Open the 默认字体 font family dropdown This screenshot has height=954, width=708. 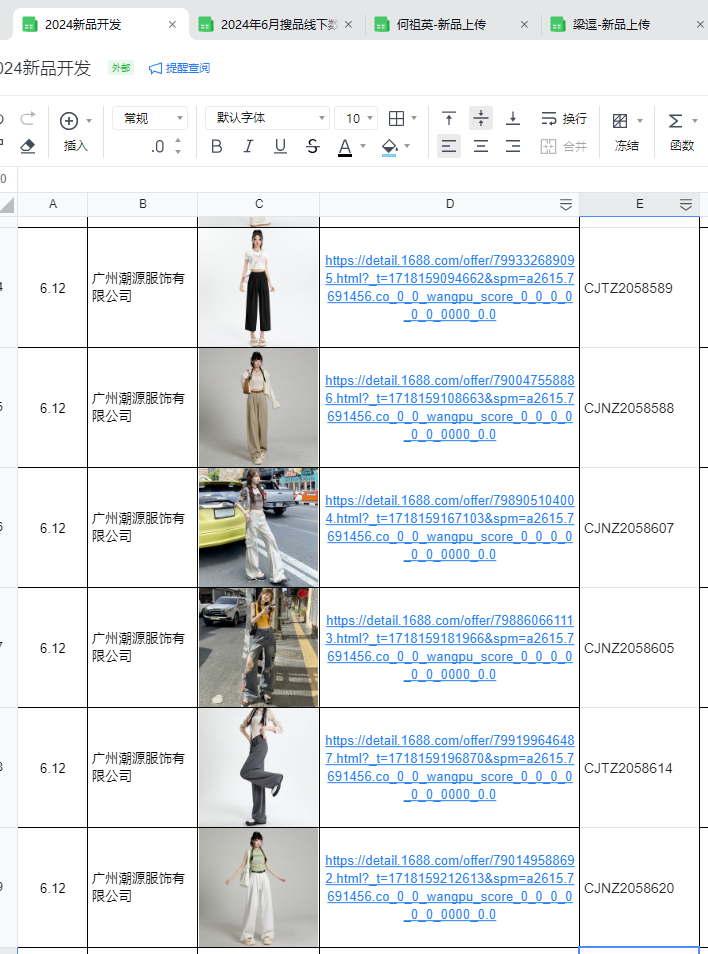click(x=267, y=118)
